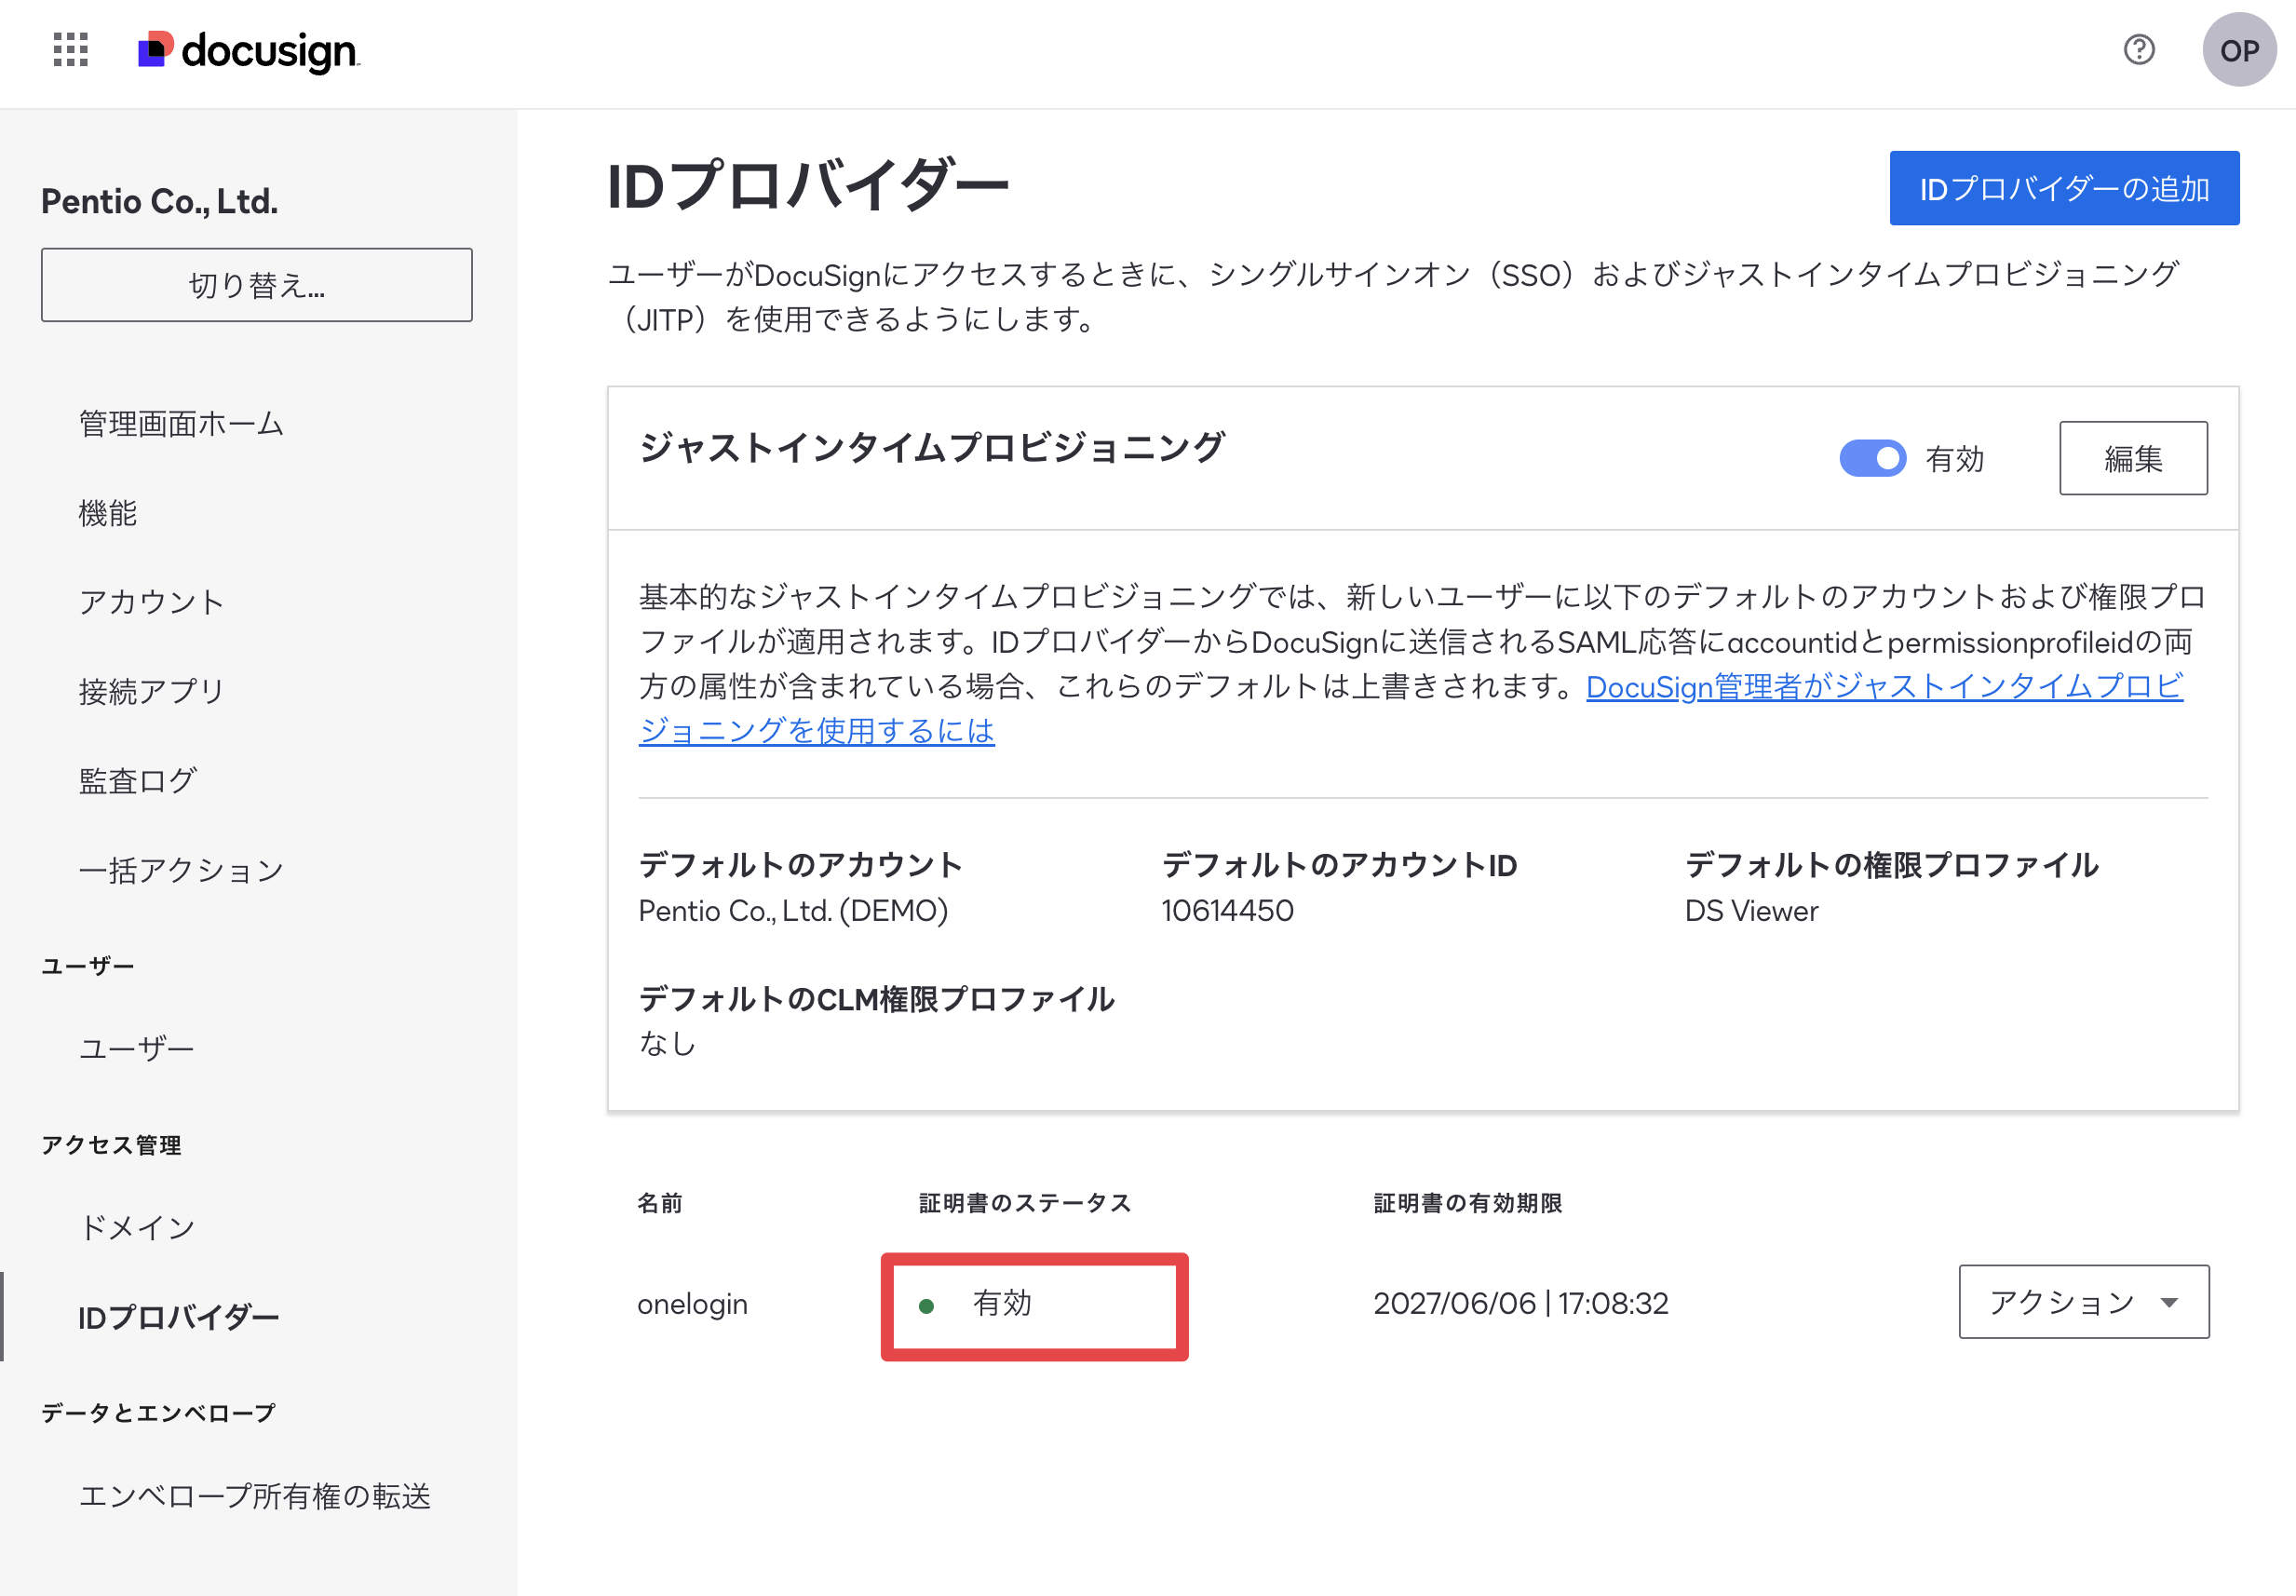This screenshot has height=1596, width=2296.
Task: Open the help question mark icon
Action: [2138, 49]
